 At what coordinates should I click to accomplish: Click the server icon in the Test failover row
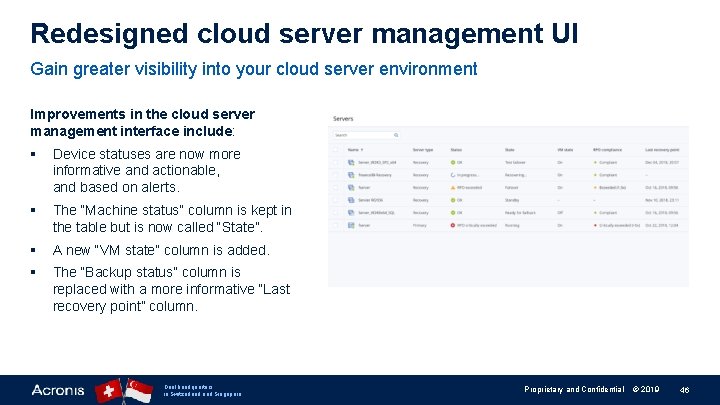[351, 162]
